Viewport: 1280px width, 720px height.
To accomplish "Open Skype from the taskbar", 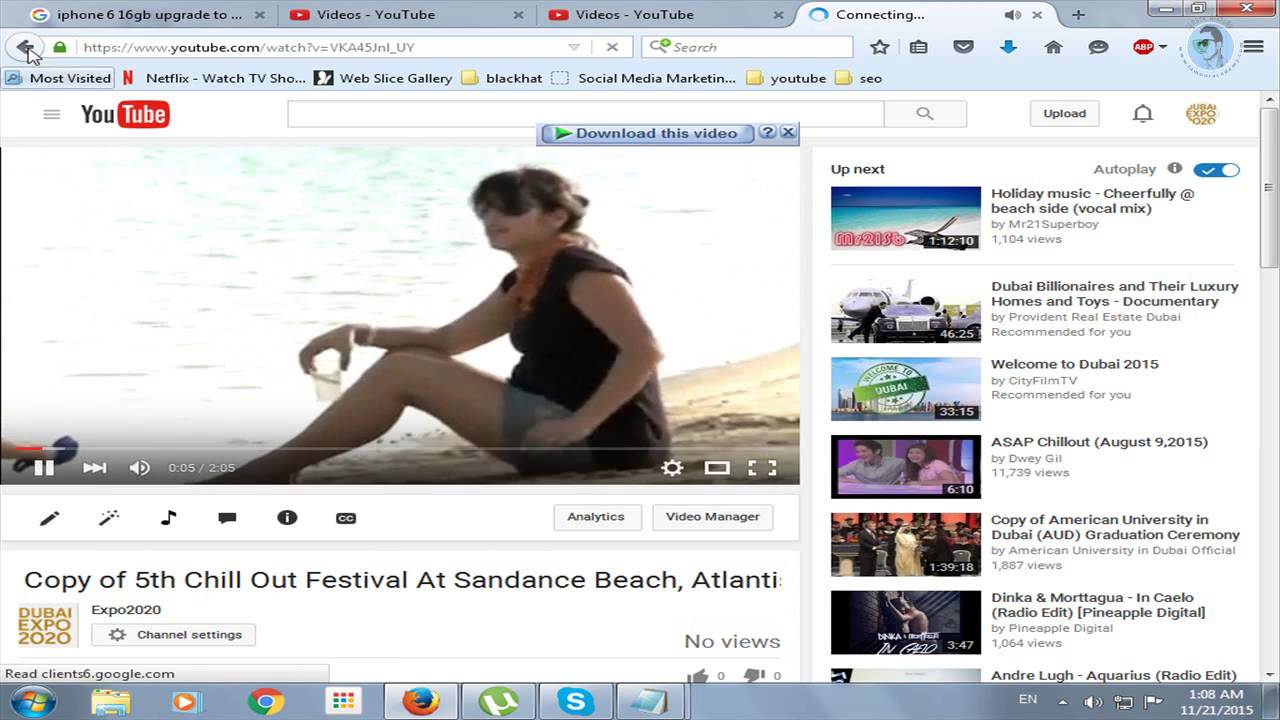I will click(575, 702).
